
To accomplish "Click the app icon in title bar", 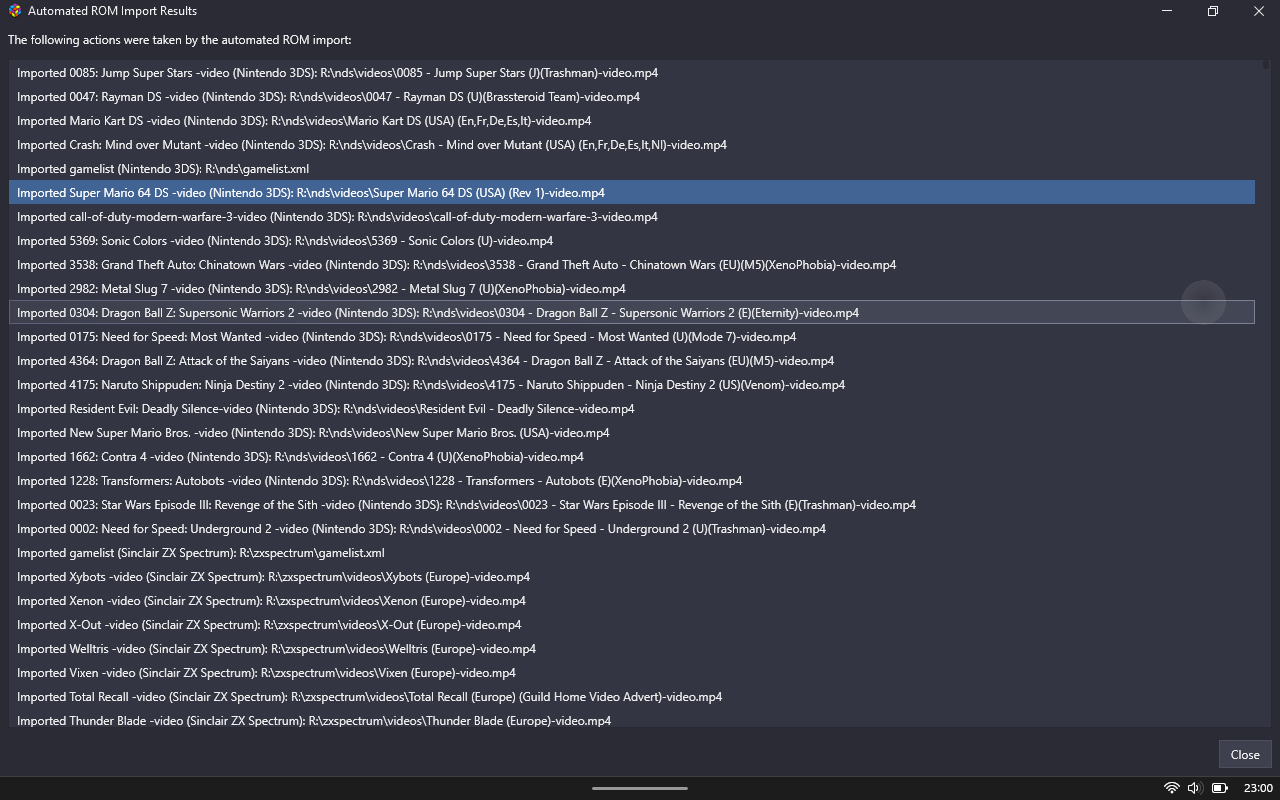I will click(14, 11).
